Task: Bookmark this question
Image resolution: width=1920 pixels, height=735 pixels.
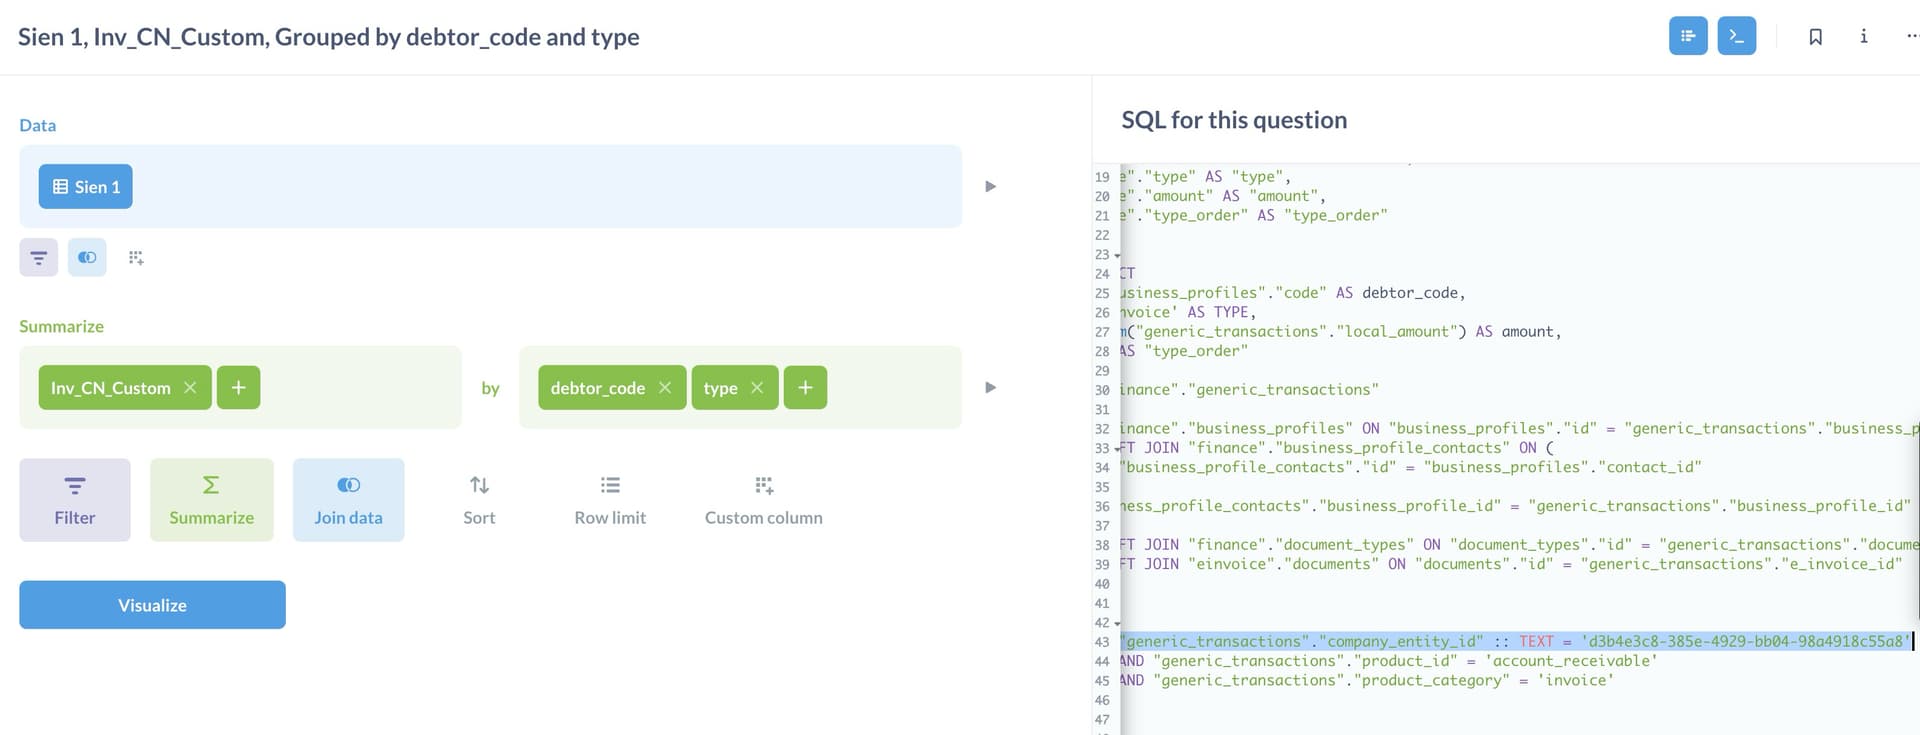Action: 1815,37
